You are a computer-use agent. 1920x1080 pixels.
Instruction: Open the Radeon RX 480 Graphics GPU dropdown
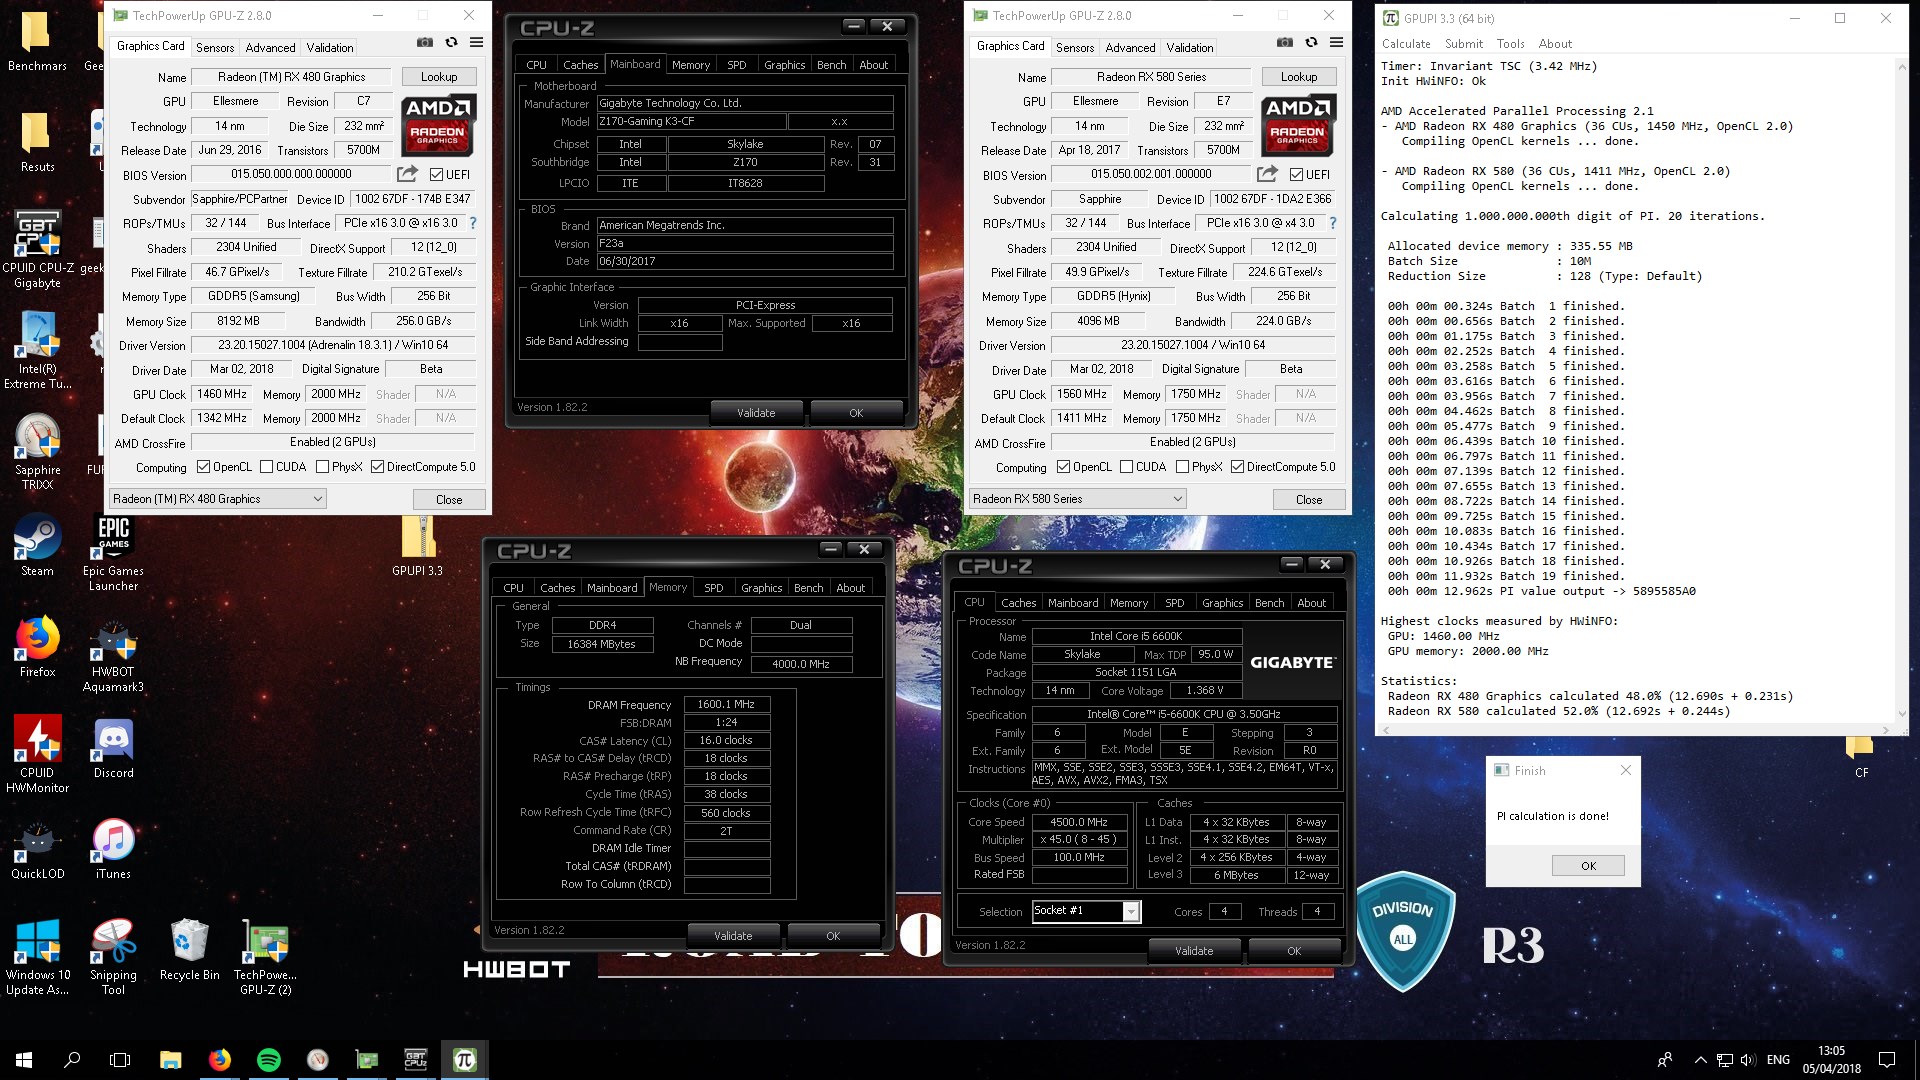(x=218, y=499)
